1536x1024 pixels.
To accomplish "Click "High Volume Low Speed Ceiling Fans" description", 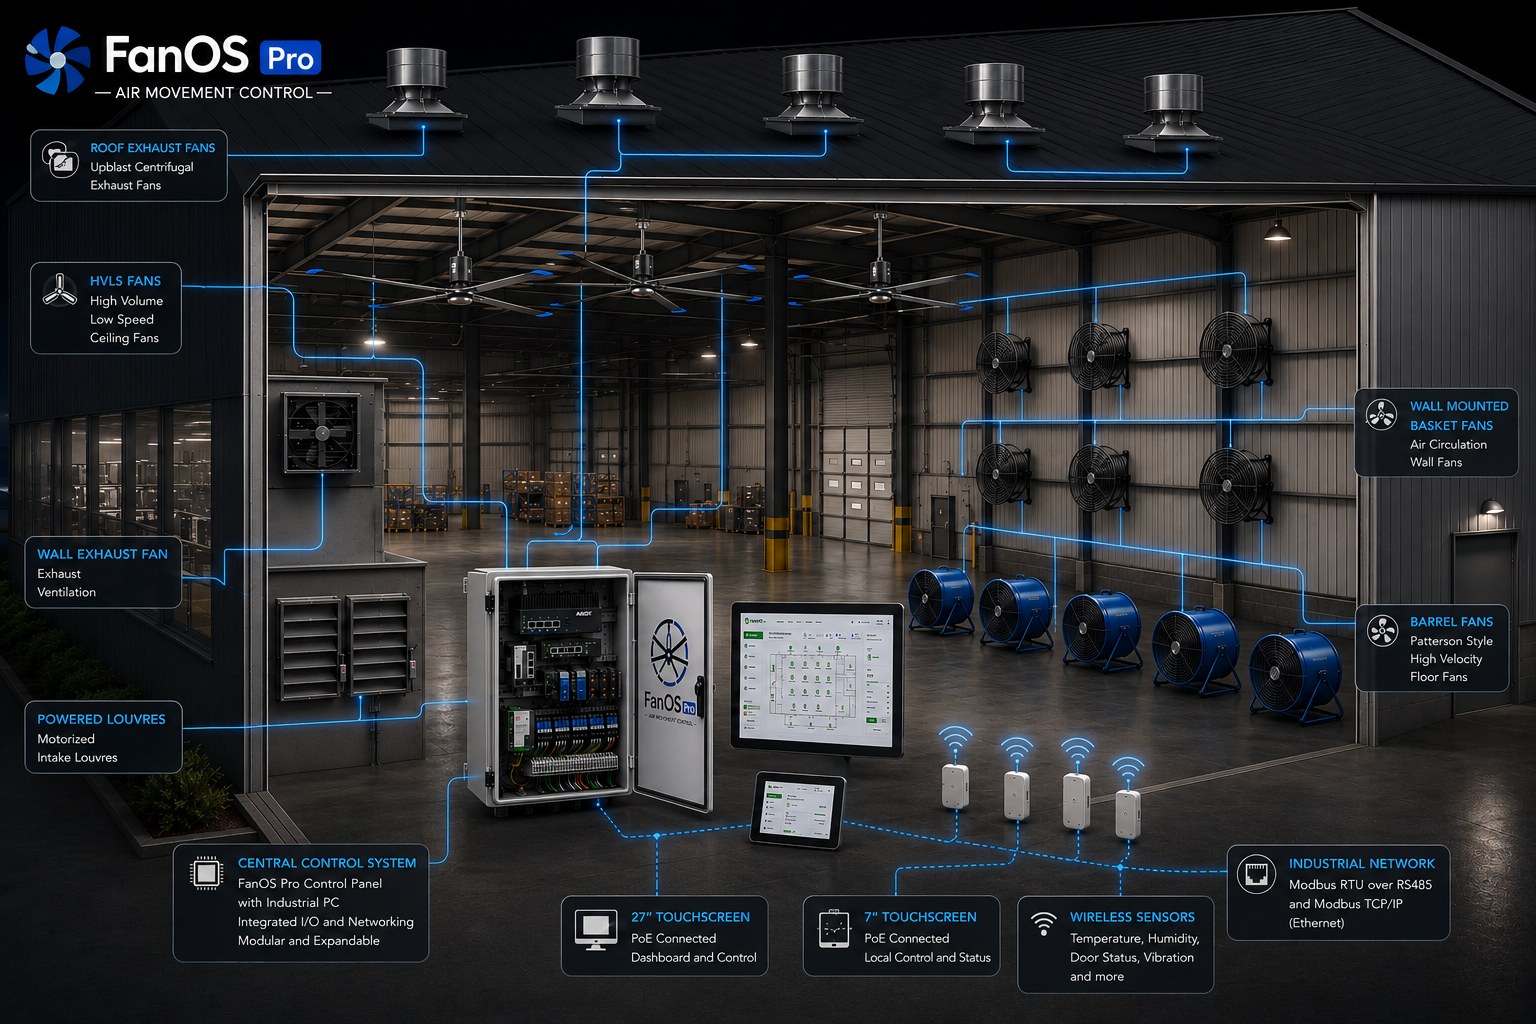I will tap(126, 319).
